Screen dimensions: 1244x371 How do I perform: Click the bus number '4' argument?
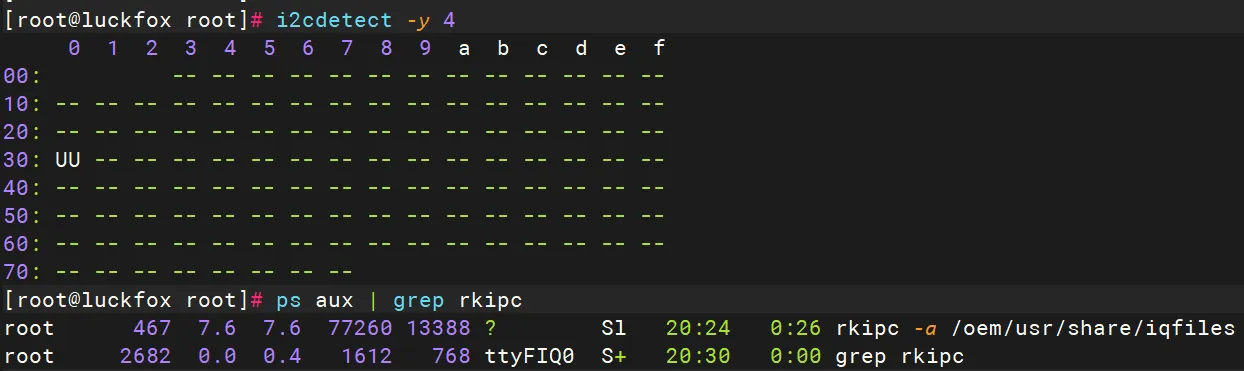point(450,19)
